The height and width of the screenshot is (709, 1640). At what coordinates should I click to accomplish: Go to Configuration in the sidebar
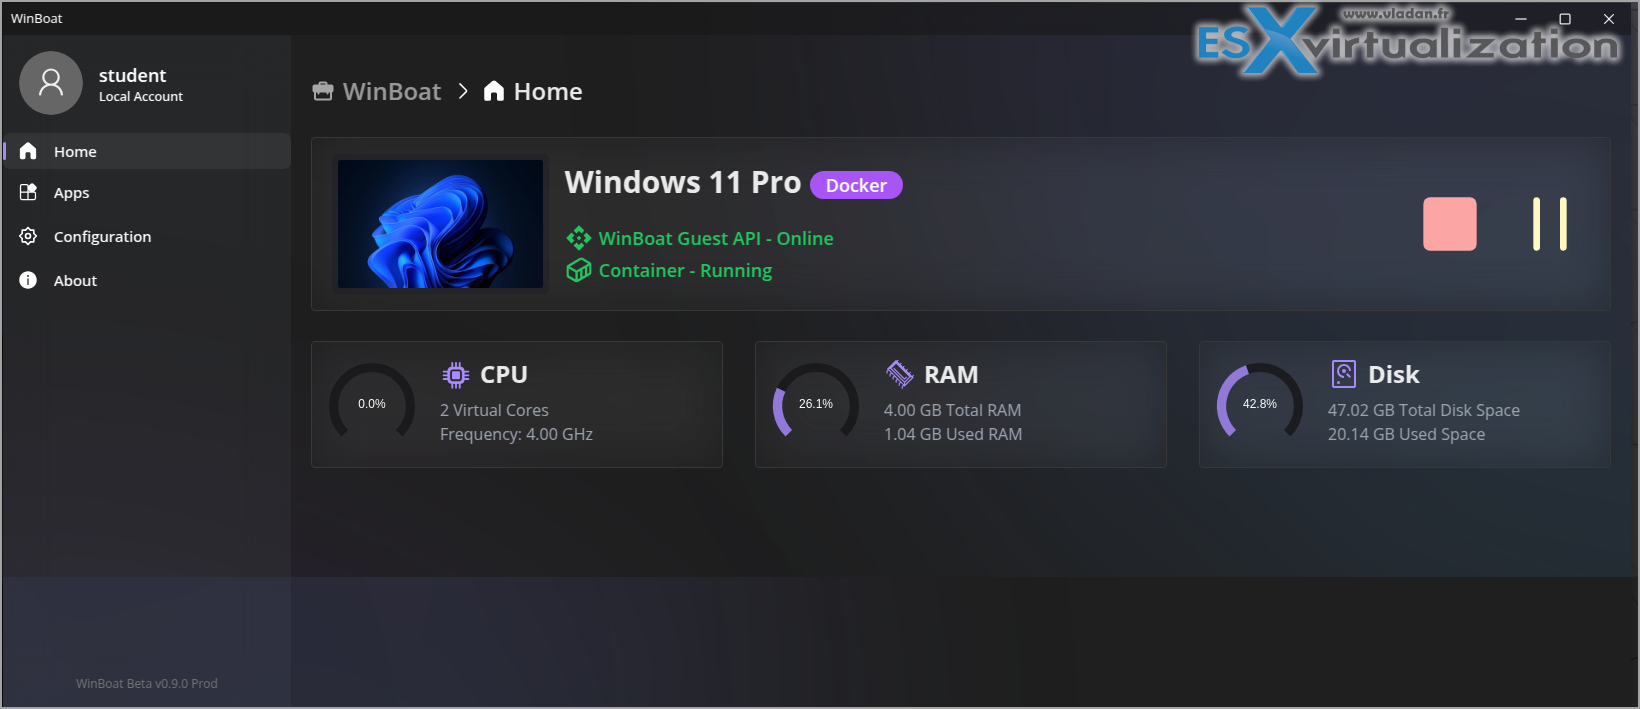(x=102, y=237)
